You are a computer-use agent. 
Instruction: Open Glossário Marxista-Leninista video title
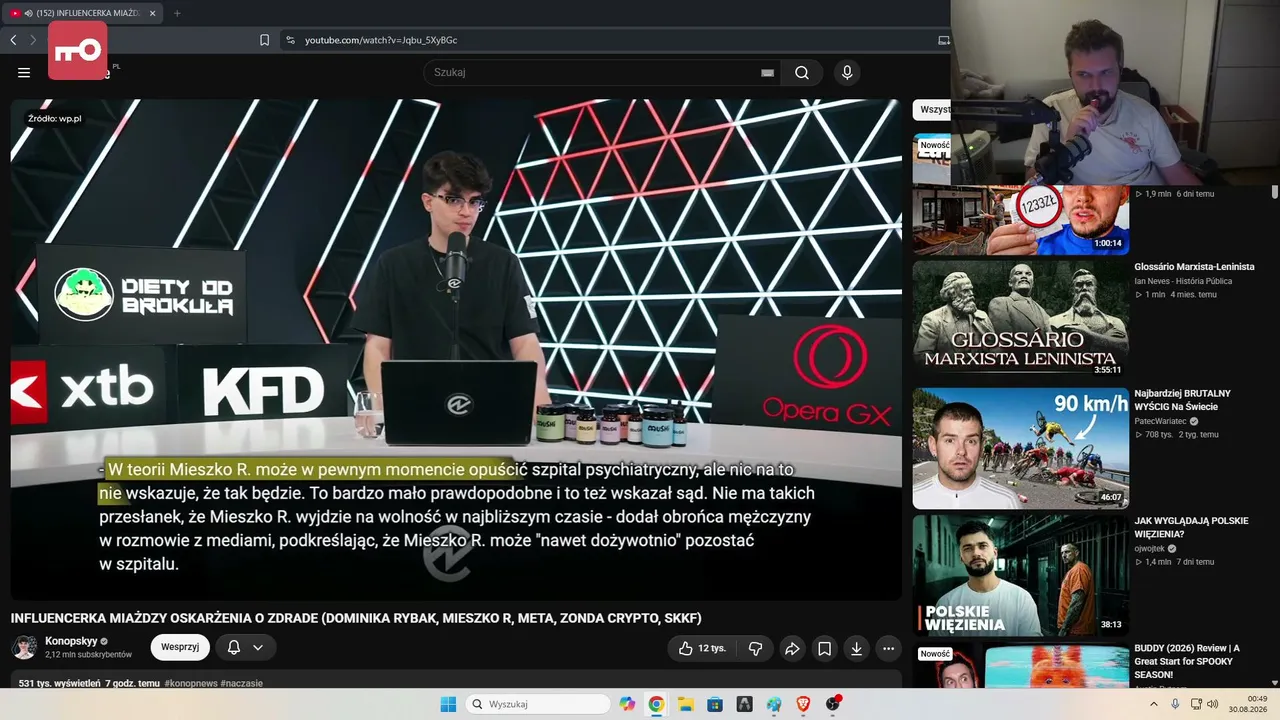pyautogui.click(x=1194, y=267)
